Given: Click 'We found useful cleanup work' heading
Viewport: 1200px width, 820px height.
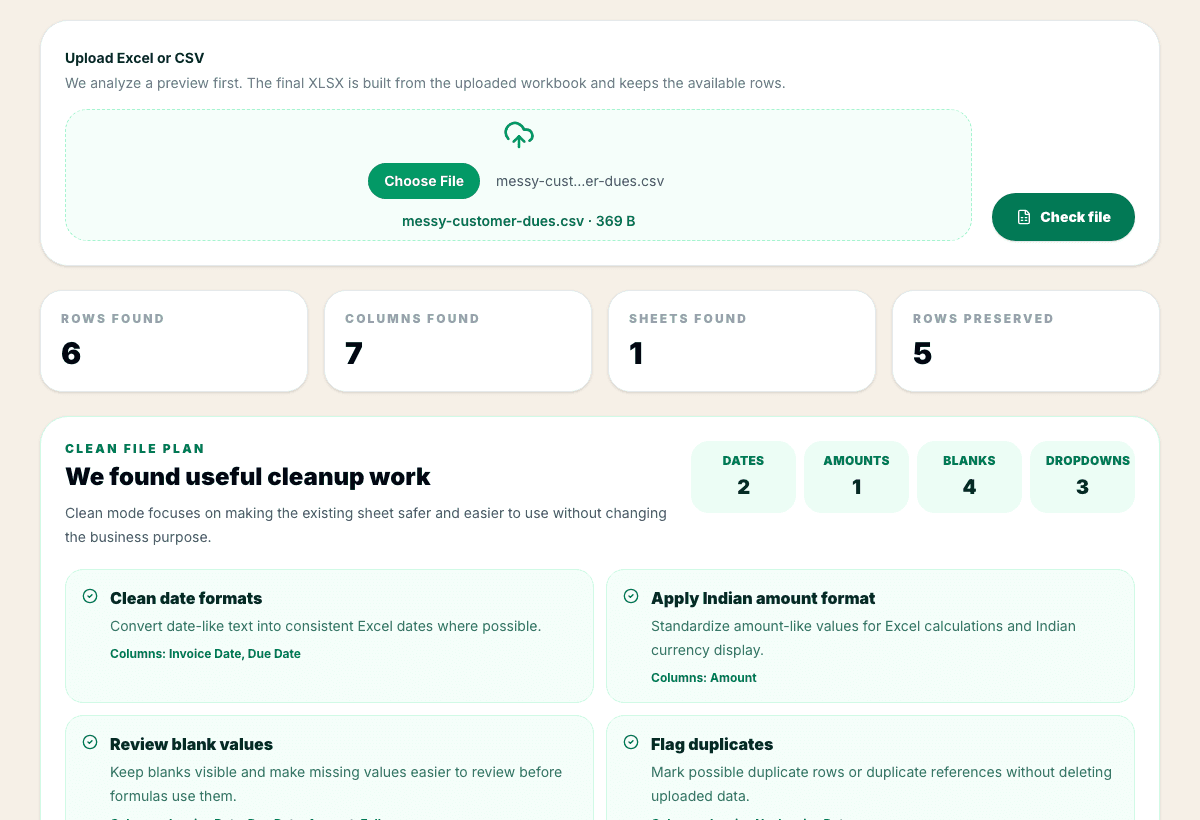Looking at the screenshot, I should click(x=248, y=477).
